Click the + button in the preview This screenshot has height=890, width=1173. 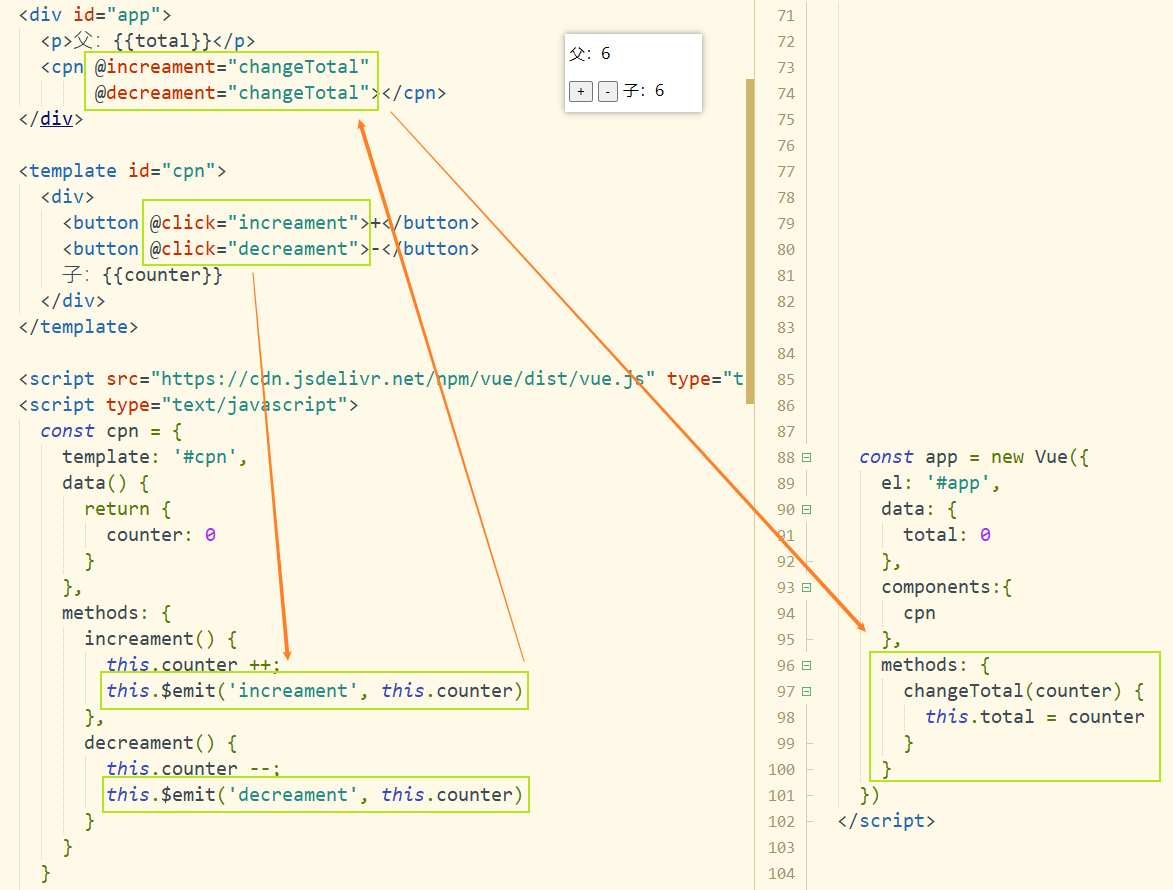[x=581, y=91]
